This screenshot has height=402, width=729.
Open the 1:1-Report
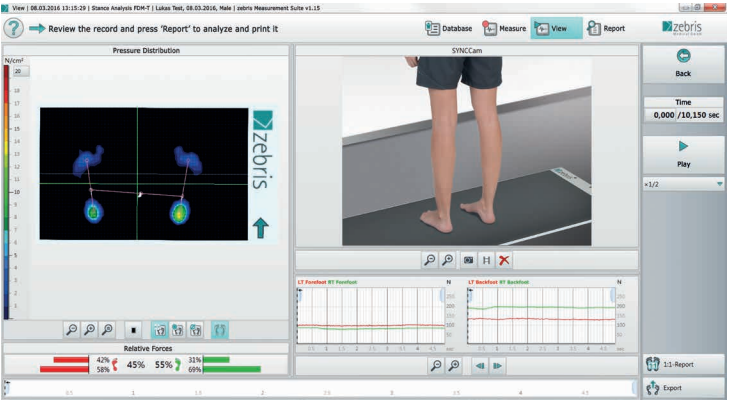point(683,364)
